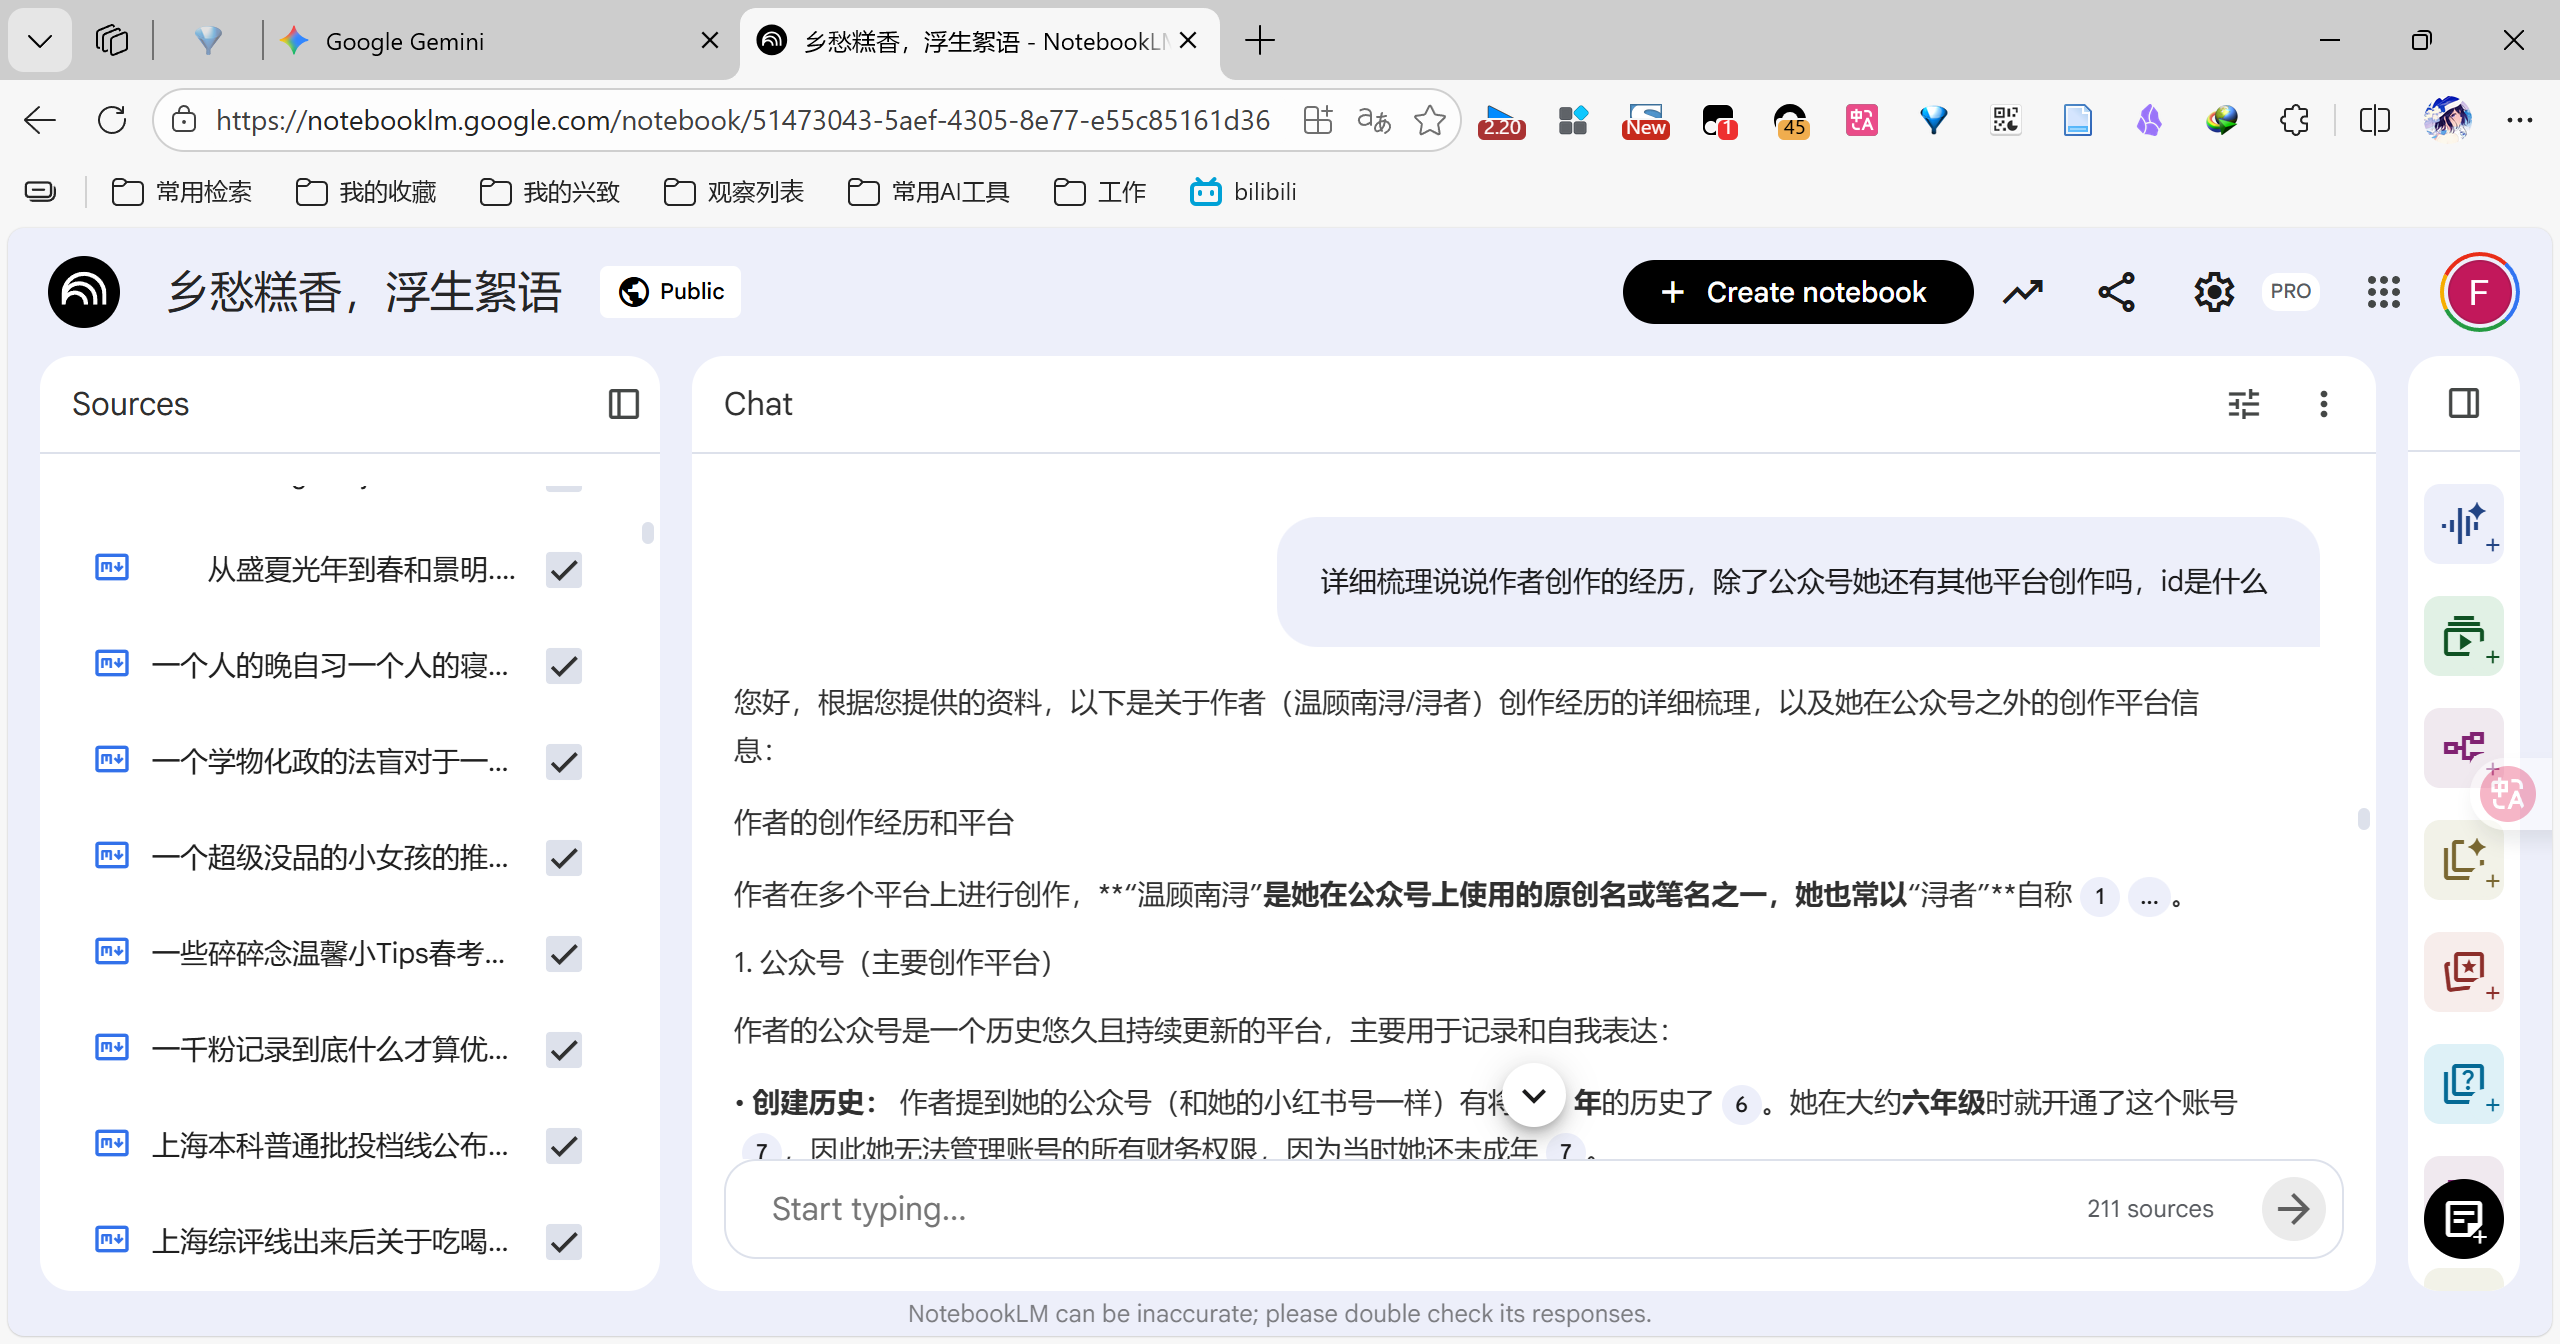Generate a Mind Map from the sidebar
This screenshot has height=1344, width=2560.
[x=2462, y=747]
